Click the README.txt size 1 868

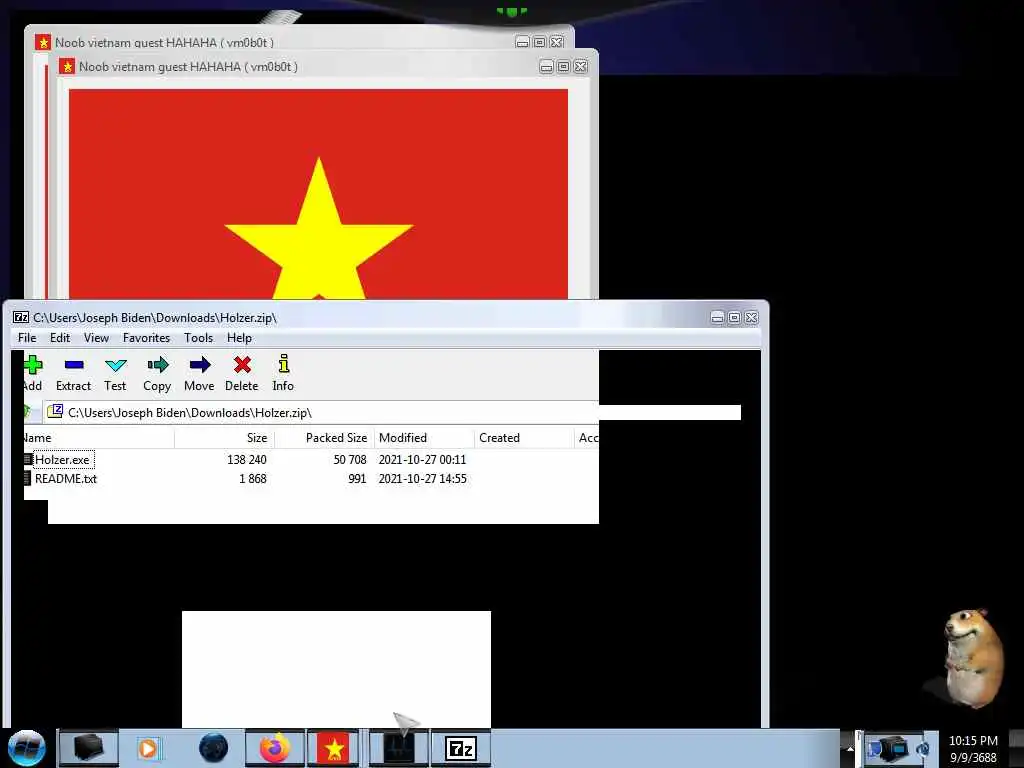click(253, 479)
